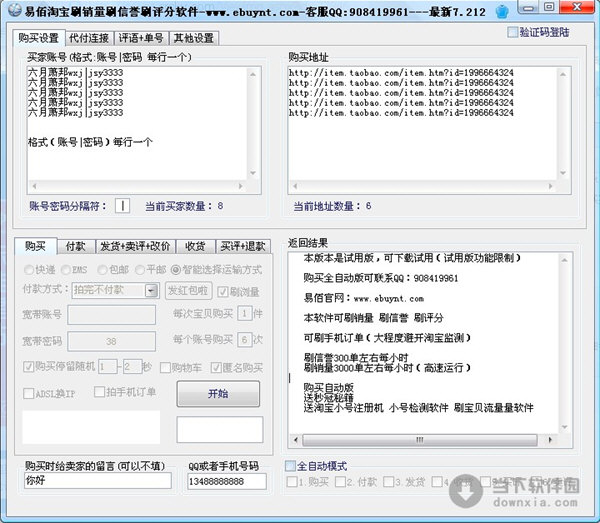The height and width of the screenshot is (523, 600).
Task: Click inside the 买家账号 text area
Action: click(138, 123)
